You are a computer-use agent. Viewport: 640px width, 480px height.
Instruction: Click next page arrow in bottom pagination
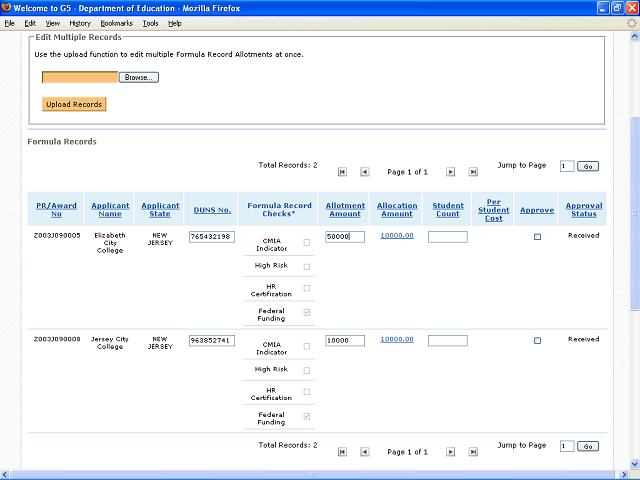[x=450, y=452]
